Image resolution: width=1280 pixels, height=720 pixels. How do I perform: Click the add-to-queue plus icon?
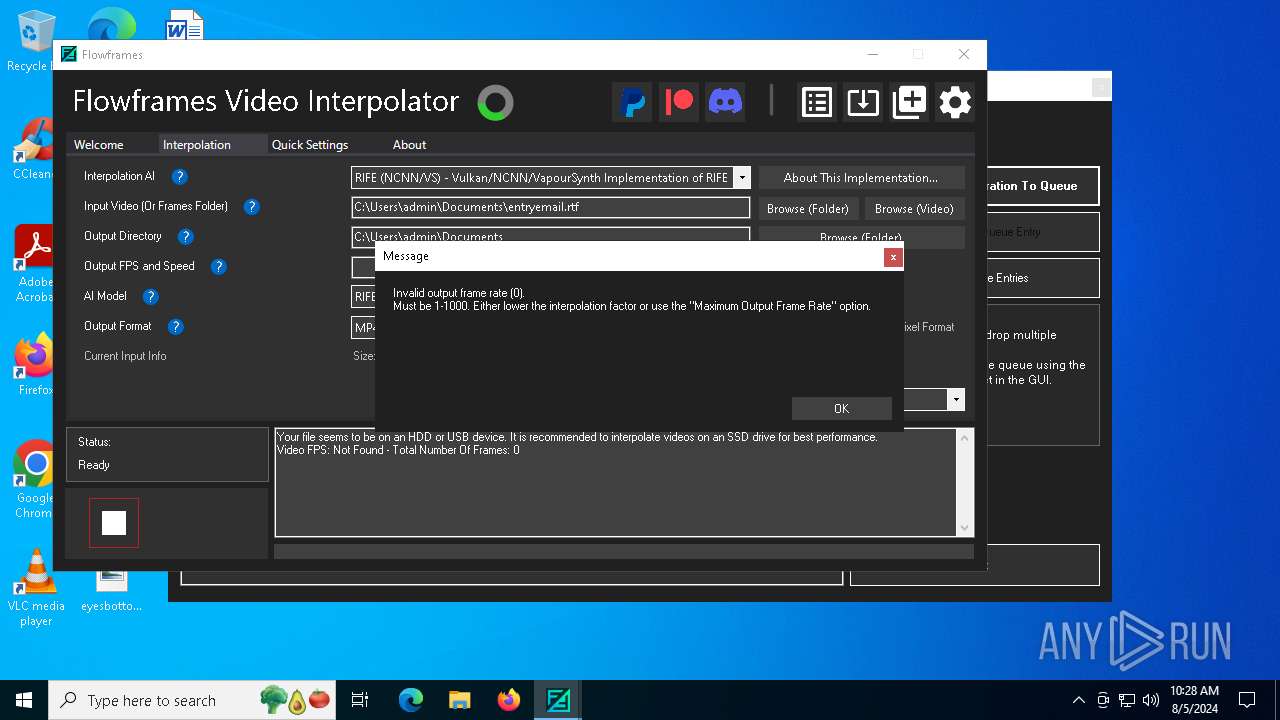pyautogui.click(x=909, y=102)
